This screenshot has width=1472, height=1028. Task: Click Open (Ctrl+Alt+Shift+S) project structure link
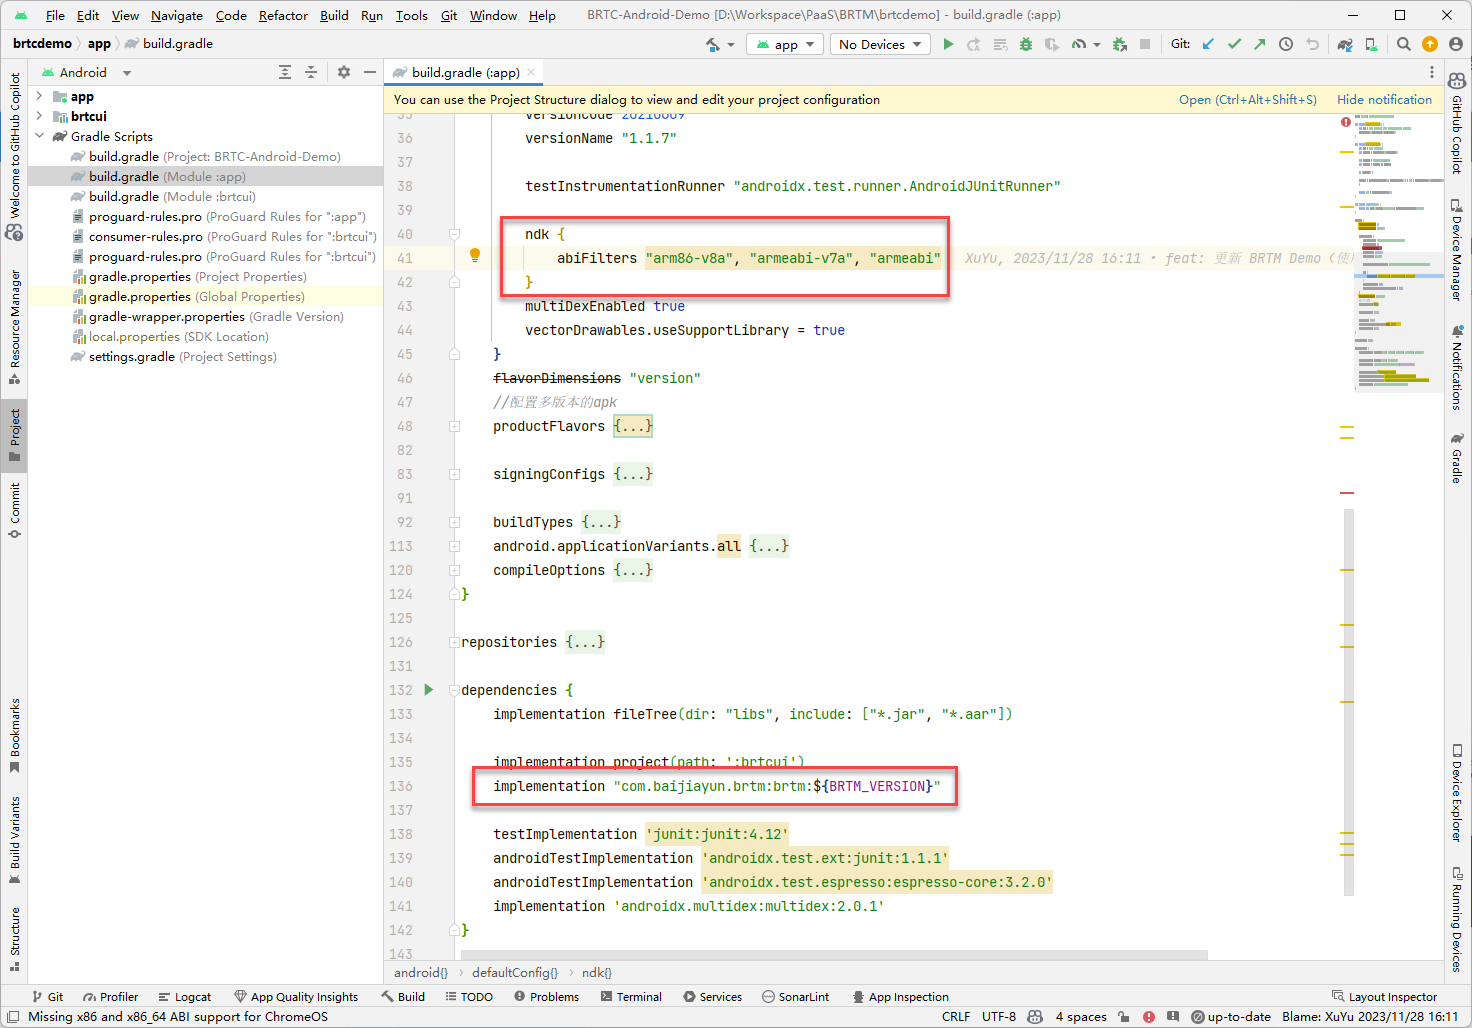1248,99
